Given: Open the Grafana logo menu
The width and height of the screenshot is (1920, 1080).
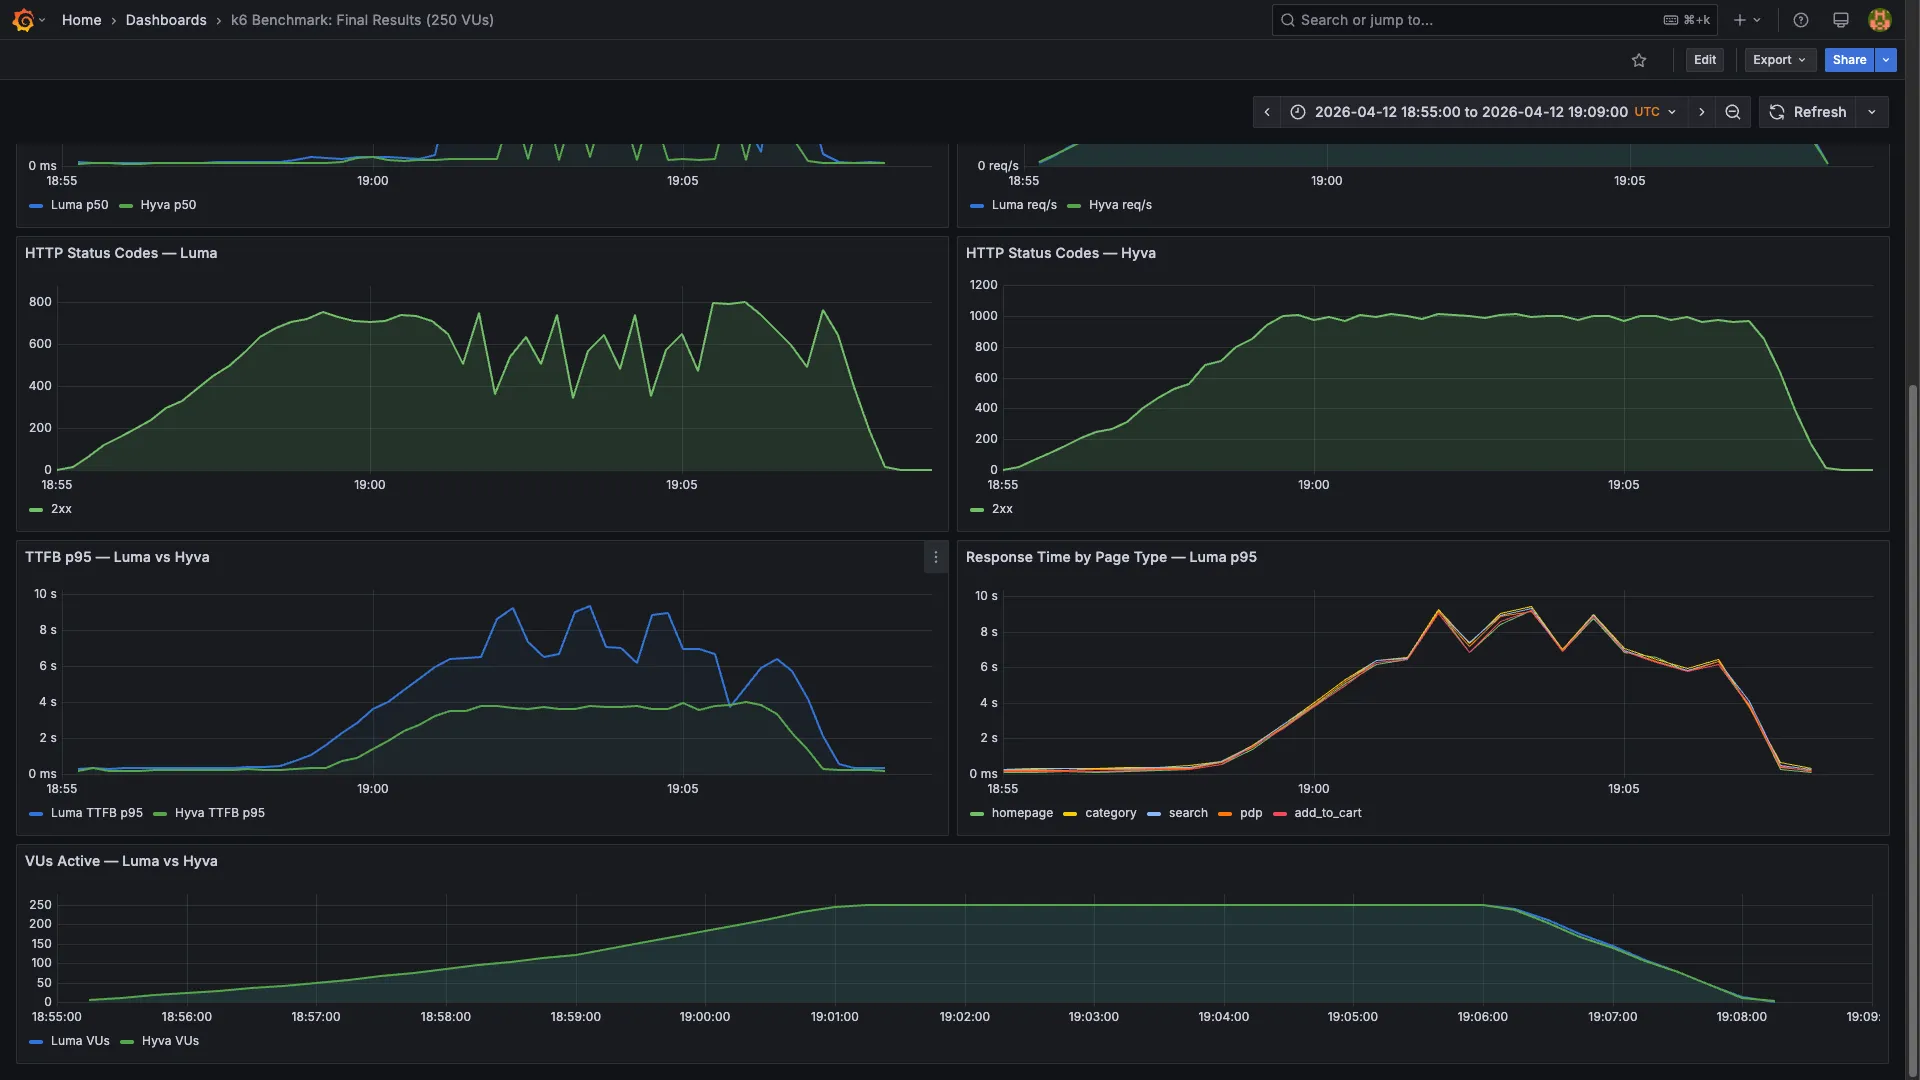Looking at the screenshot, I should tap(23, 20).
